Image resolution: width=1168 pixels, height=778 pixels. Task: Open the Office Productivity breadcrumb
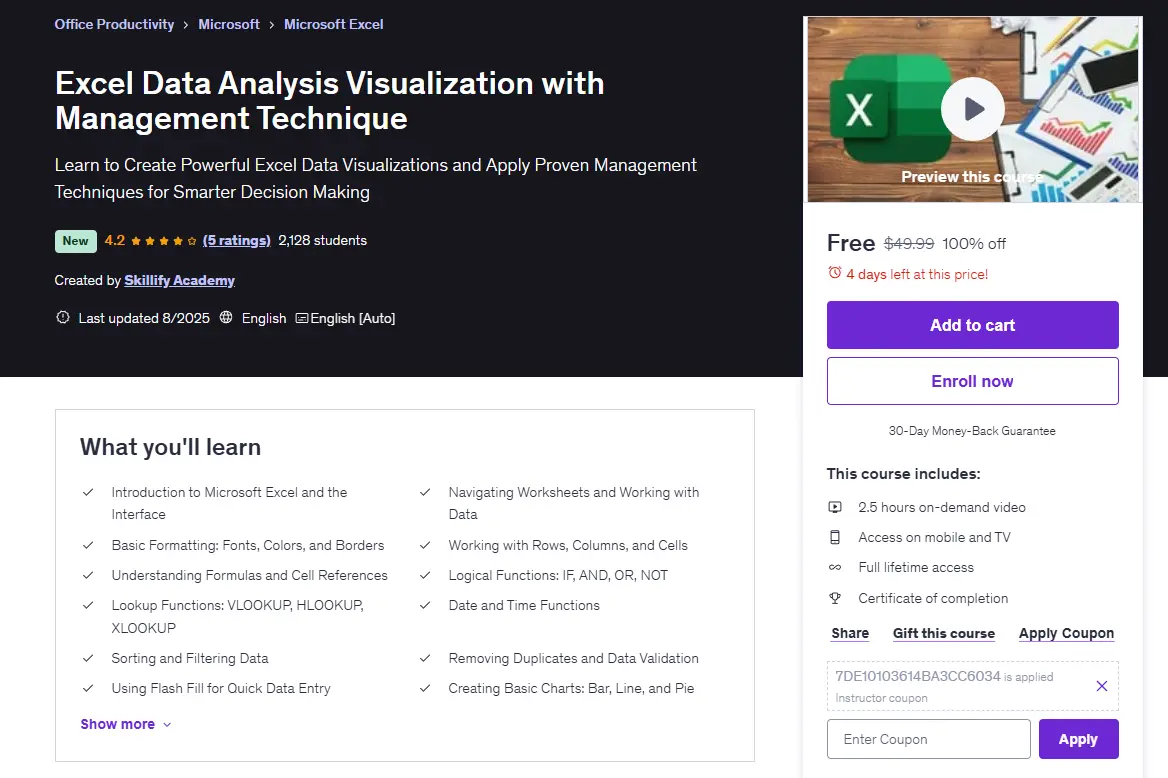(x=114, y=24)
